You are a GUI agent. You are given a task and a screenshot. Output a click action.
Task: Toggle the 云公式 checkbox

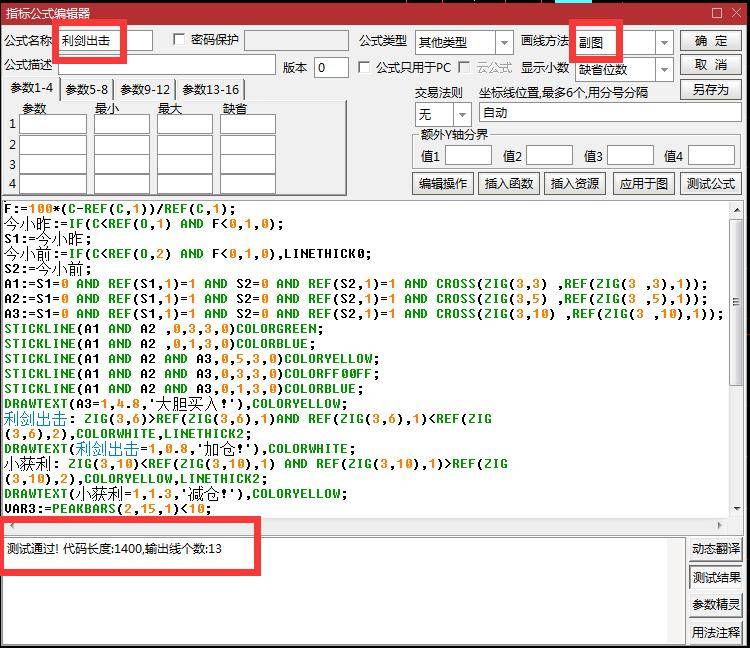463,67
